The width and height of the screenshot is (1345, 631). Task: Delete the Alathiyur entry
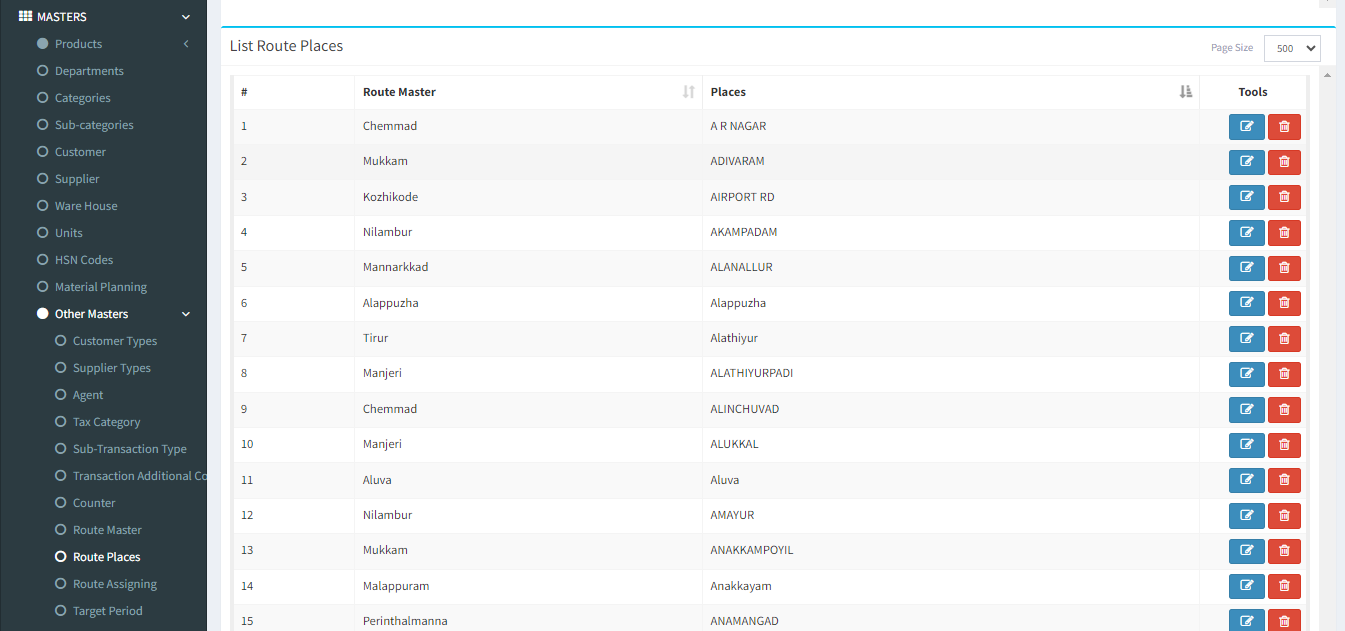pyautogui.click(x=1284, y=339)
